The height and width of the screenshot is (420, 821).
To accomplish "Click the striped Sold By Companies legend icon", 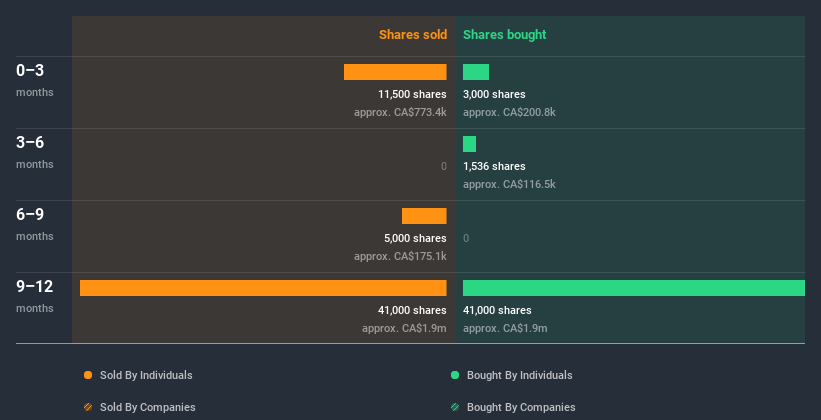I will (x=88, y=407).
